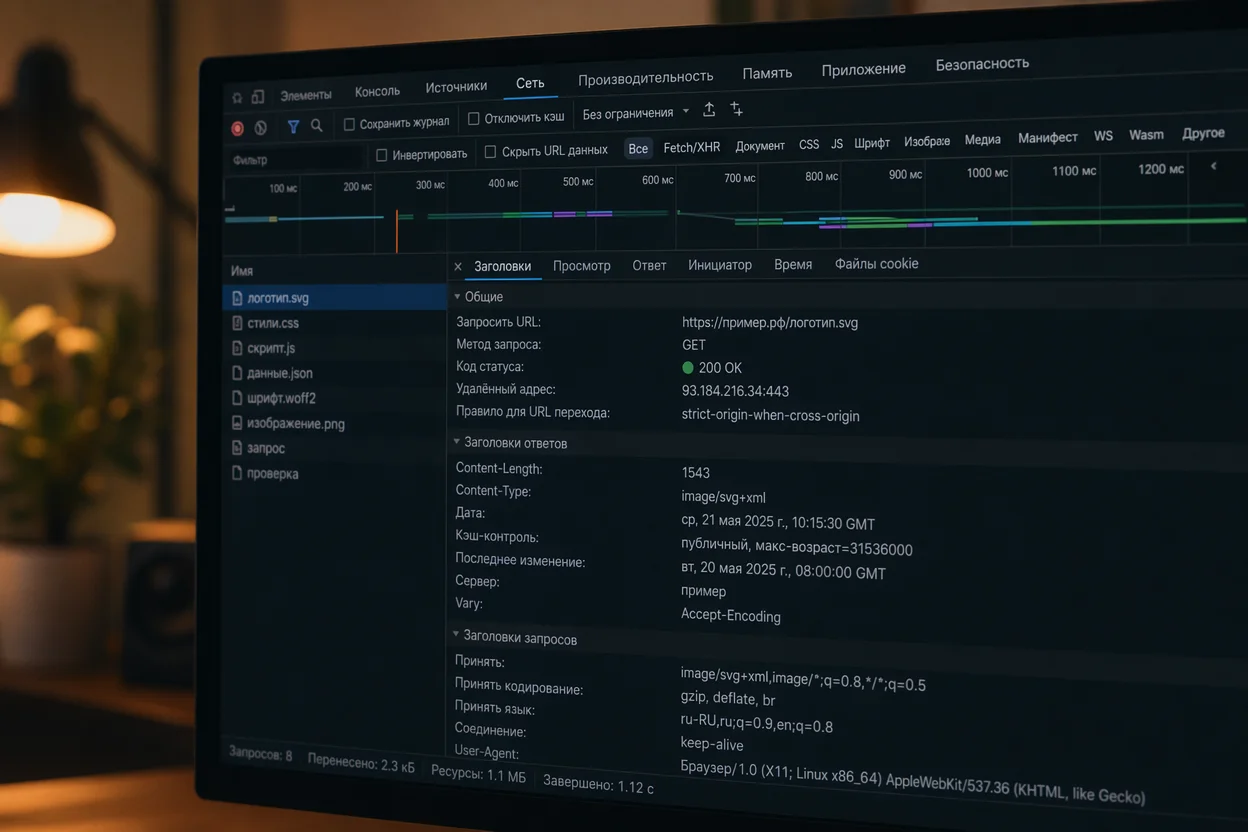Open the Просмотр tab in request details
Image resolution: width=1248 pixels, height=832 pixels.
(581, 266)
